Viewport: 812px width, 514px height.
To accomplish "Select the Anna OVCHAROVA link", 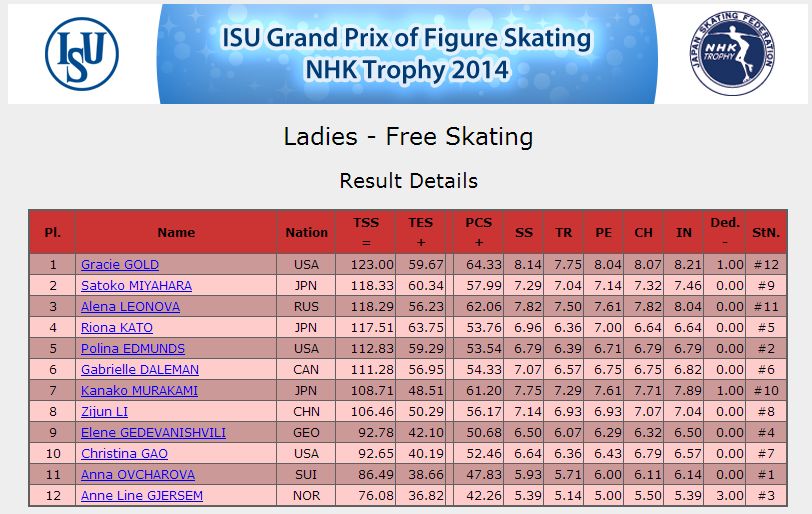I will [x=138, y=475].
